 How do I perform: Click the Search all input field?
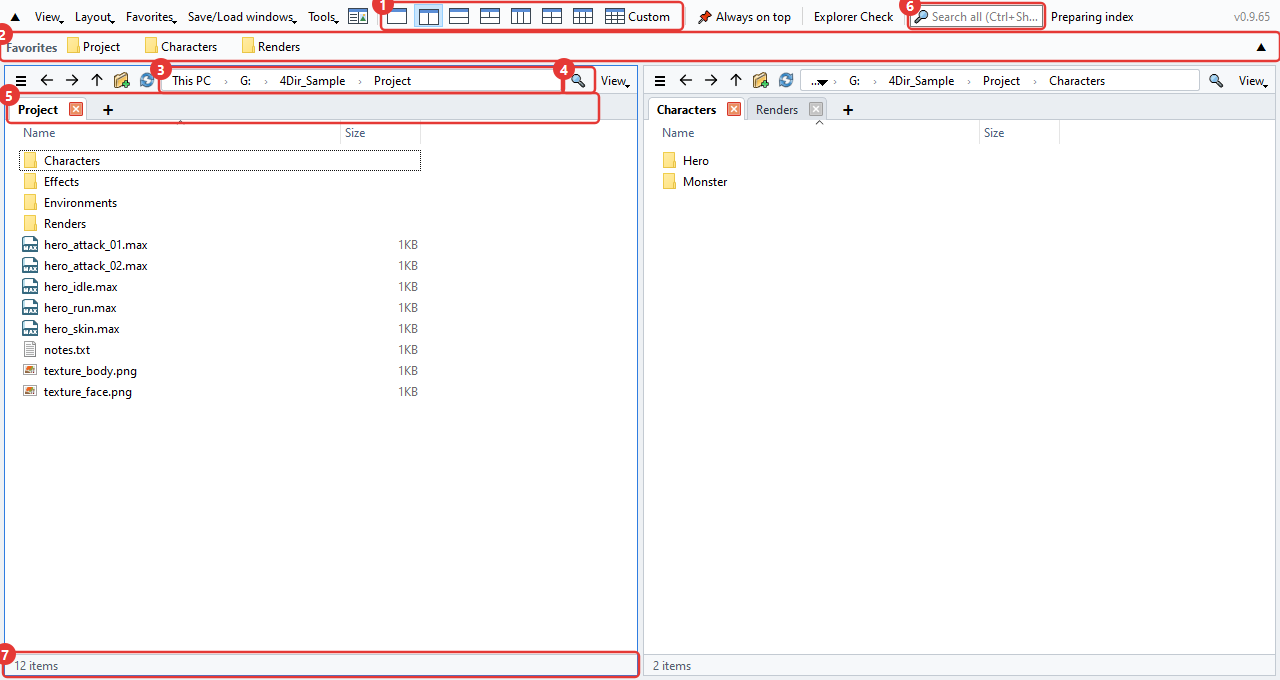coord(977,17)
